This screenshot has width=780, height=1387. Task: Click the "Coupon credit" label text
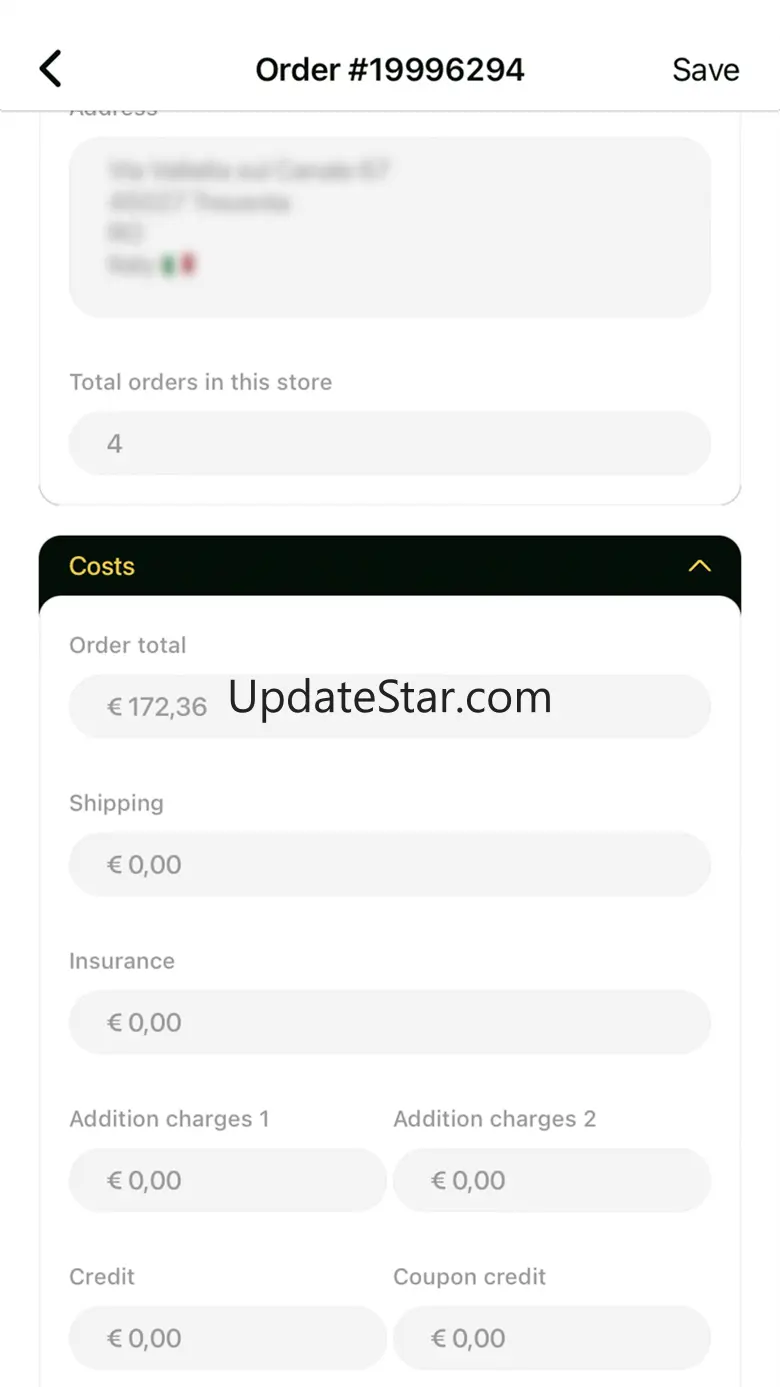click(470, 1277)
